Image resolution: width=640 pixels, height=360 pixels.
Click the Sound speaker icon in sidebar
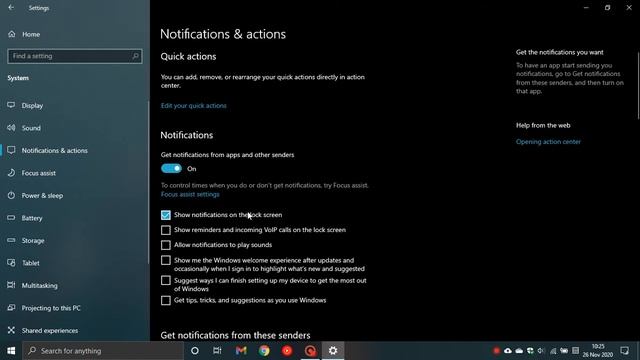pyautogui.click(x=11, y=127)
